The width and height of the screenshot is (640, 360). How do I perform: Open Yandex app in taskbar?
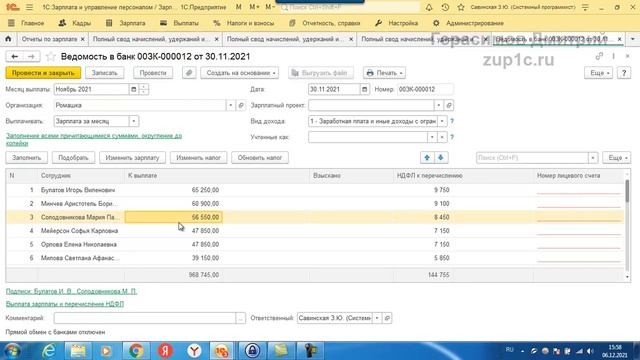(165, 351)
